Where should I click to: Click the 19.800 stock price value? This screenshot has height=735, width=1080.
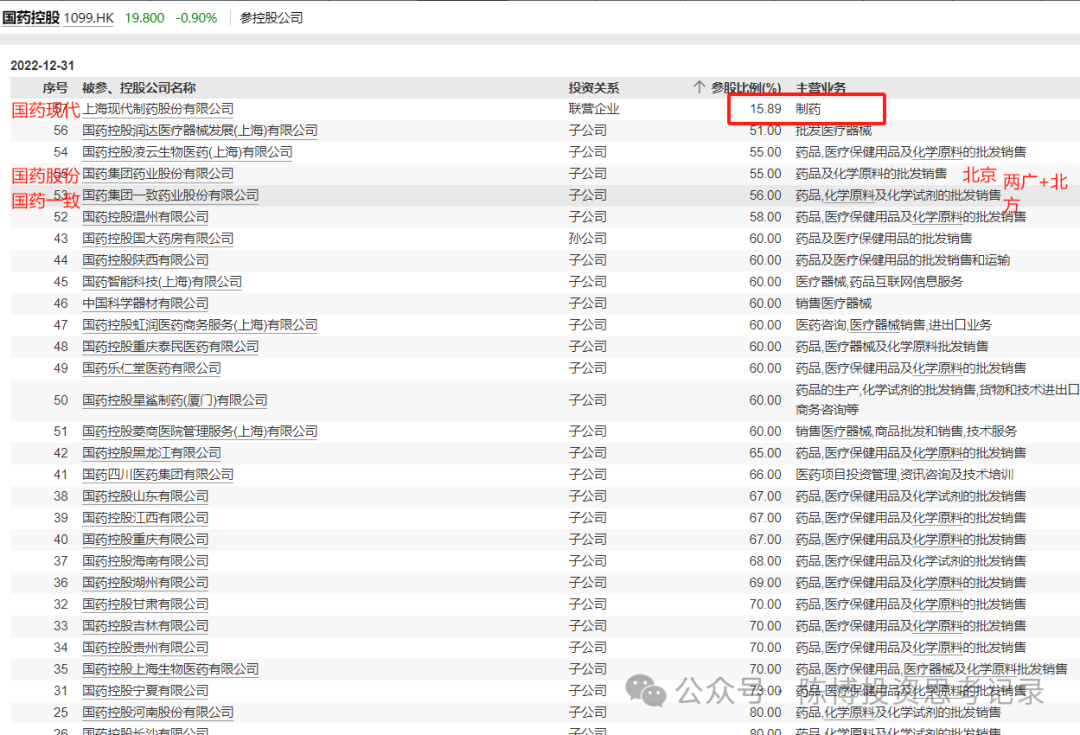pos(145,18)
